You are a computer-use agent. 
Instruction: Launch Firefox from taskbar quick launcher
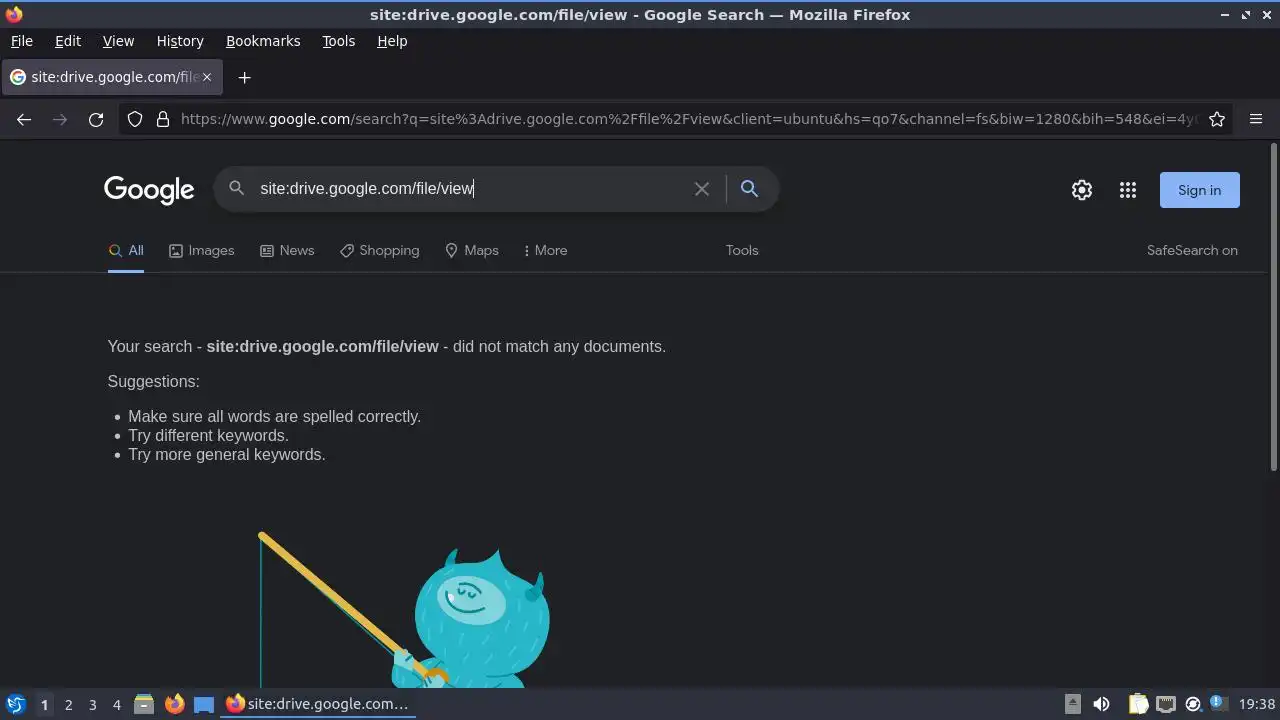174,704
